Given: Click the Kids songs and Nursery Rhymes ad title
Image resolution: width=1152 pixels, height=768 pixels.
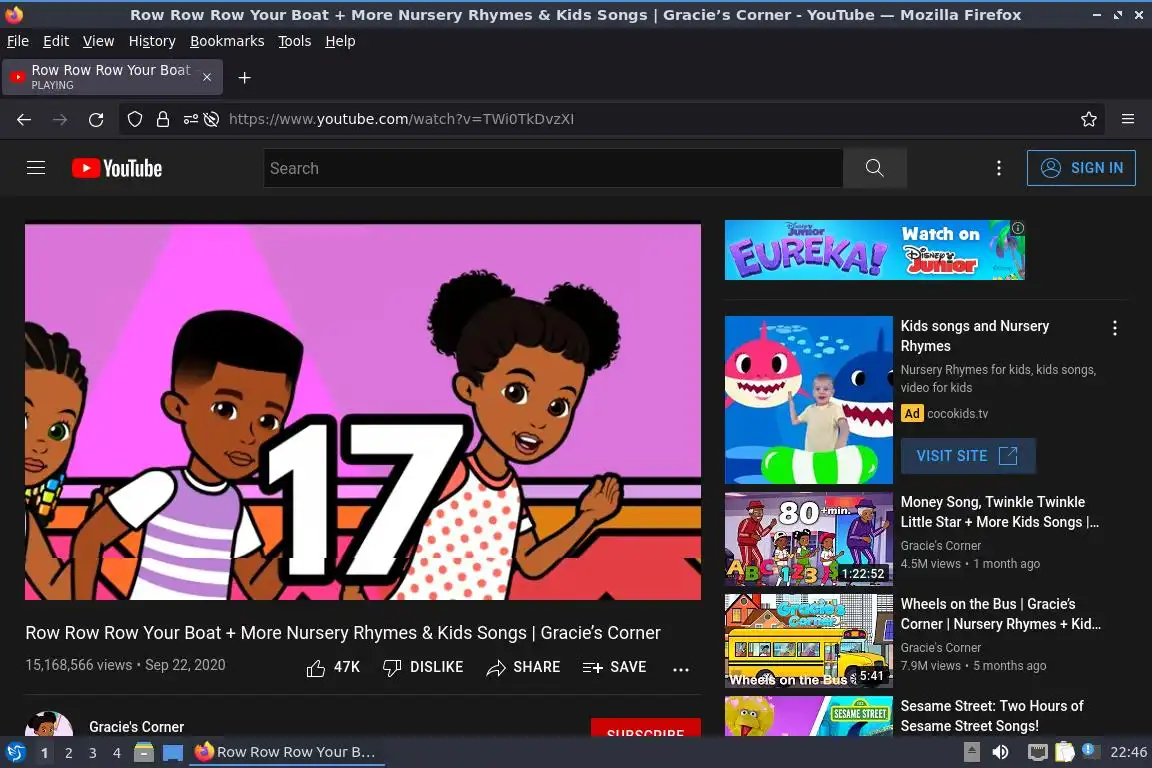Looking at the screenshot, I should (x=974, y=336).
